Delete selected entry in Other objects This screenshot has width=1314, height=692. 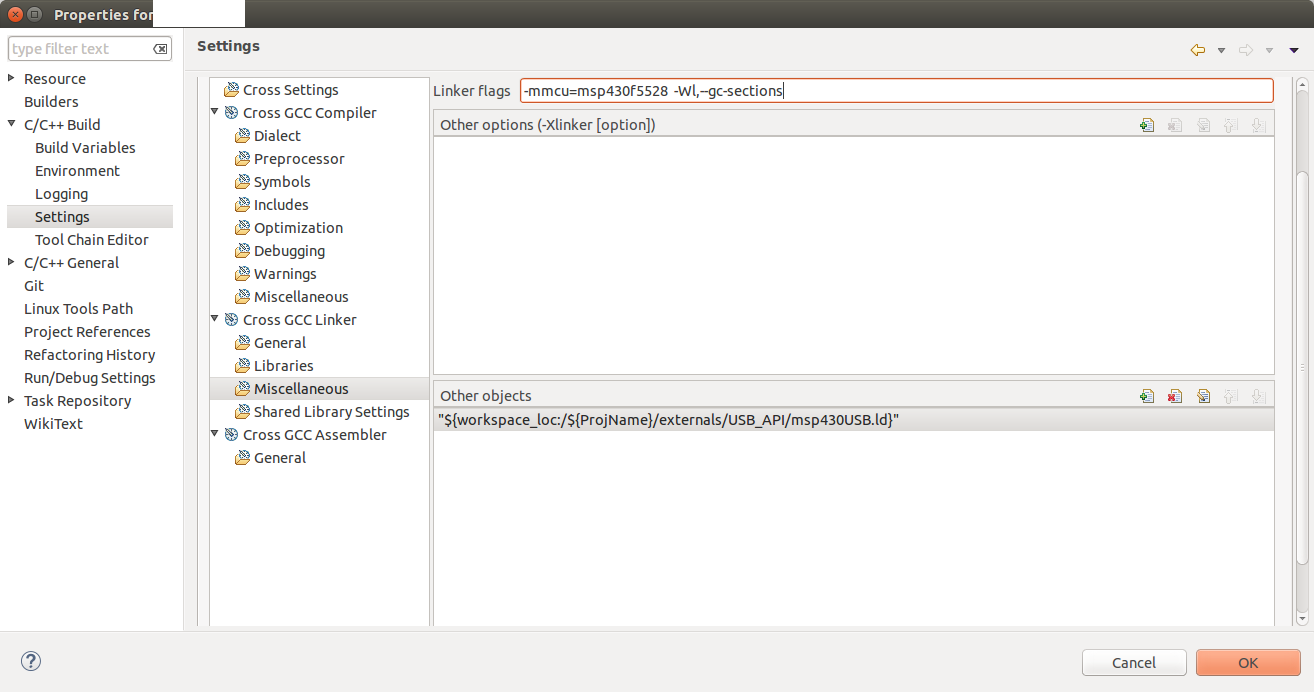[x=1175, y=396]
